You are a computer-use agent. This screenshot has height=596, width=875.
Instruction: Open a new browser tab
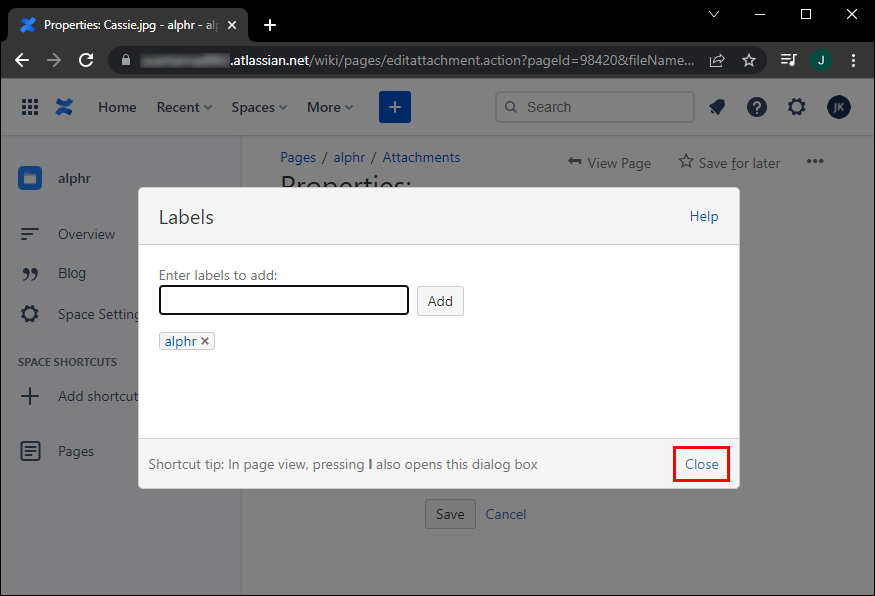[270, 25]
